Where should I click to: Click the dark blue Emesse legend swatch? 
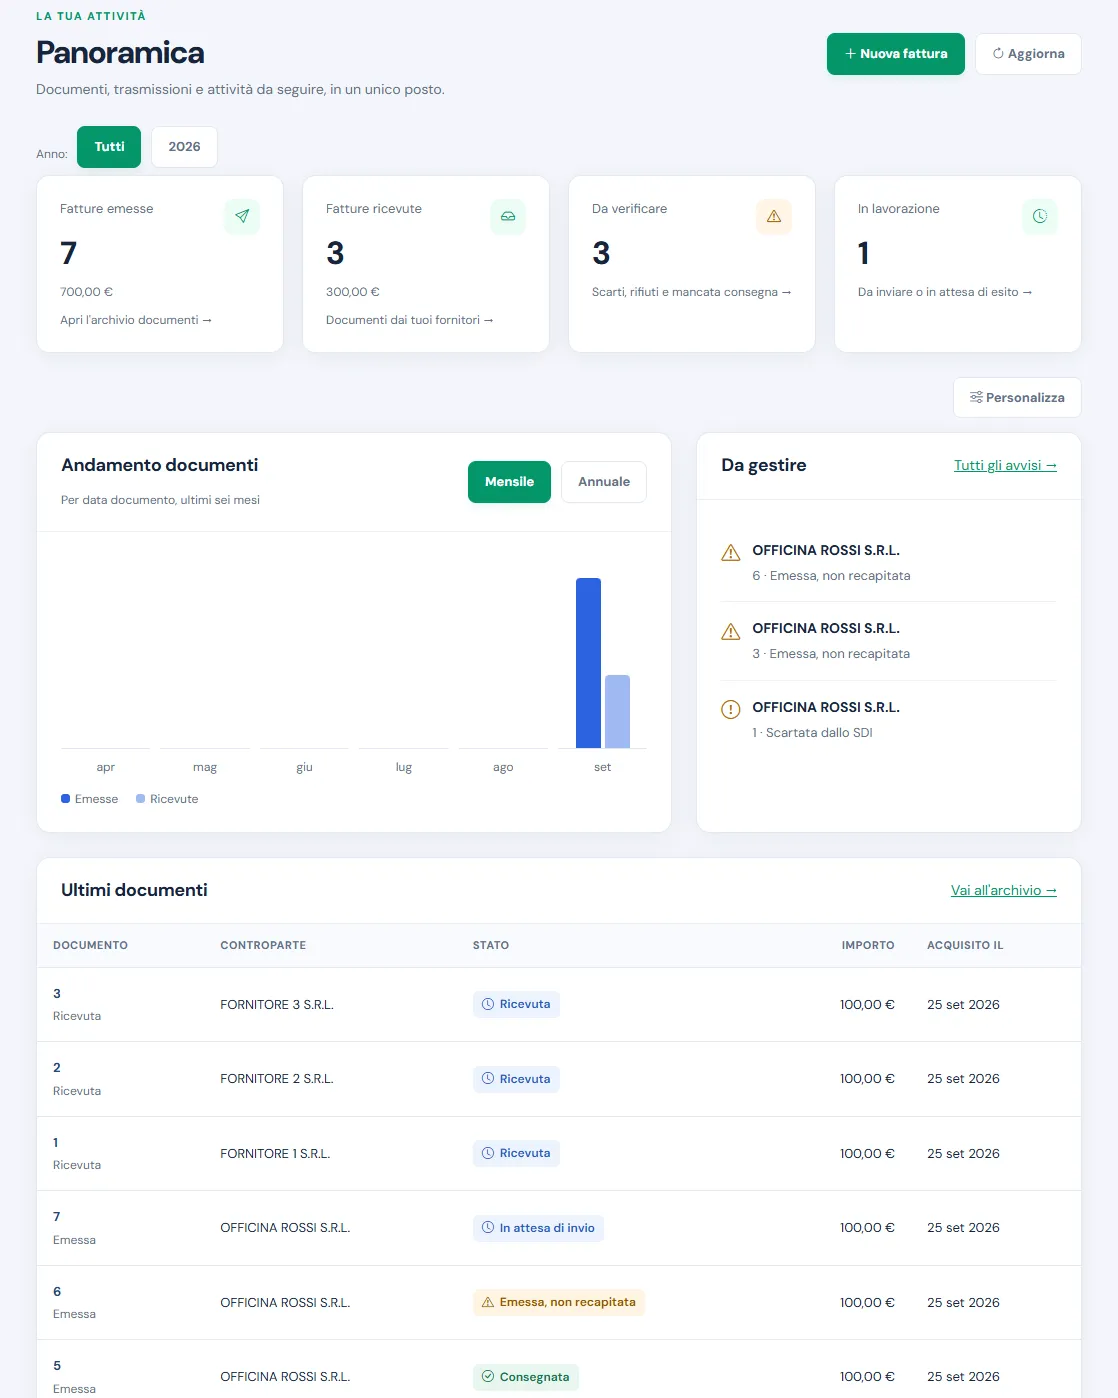pos(65,799)
